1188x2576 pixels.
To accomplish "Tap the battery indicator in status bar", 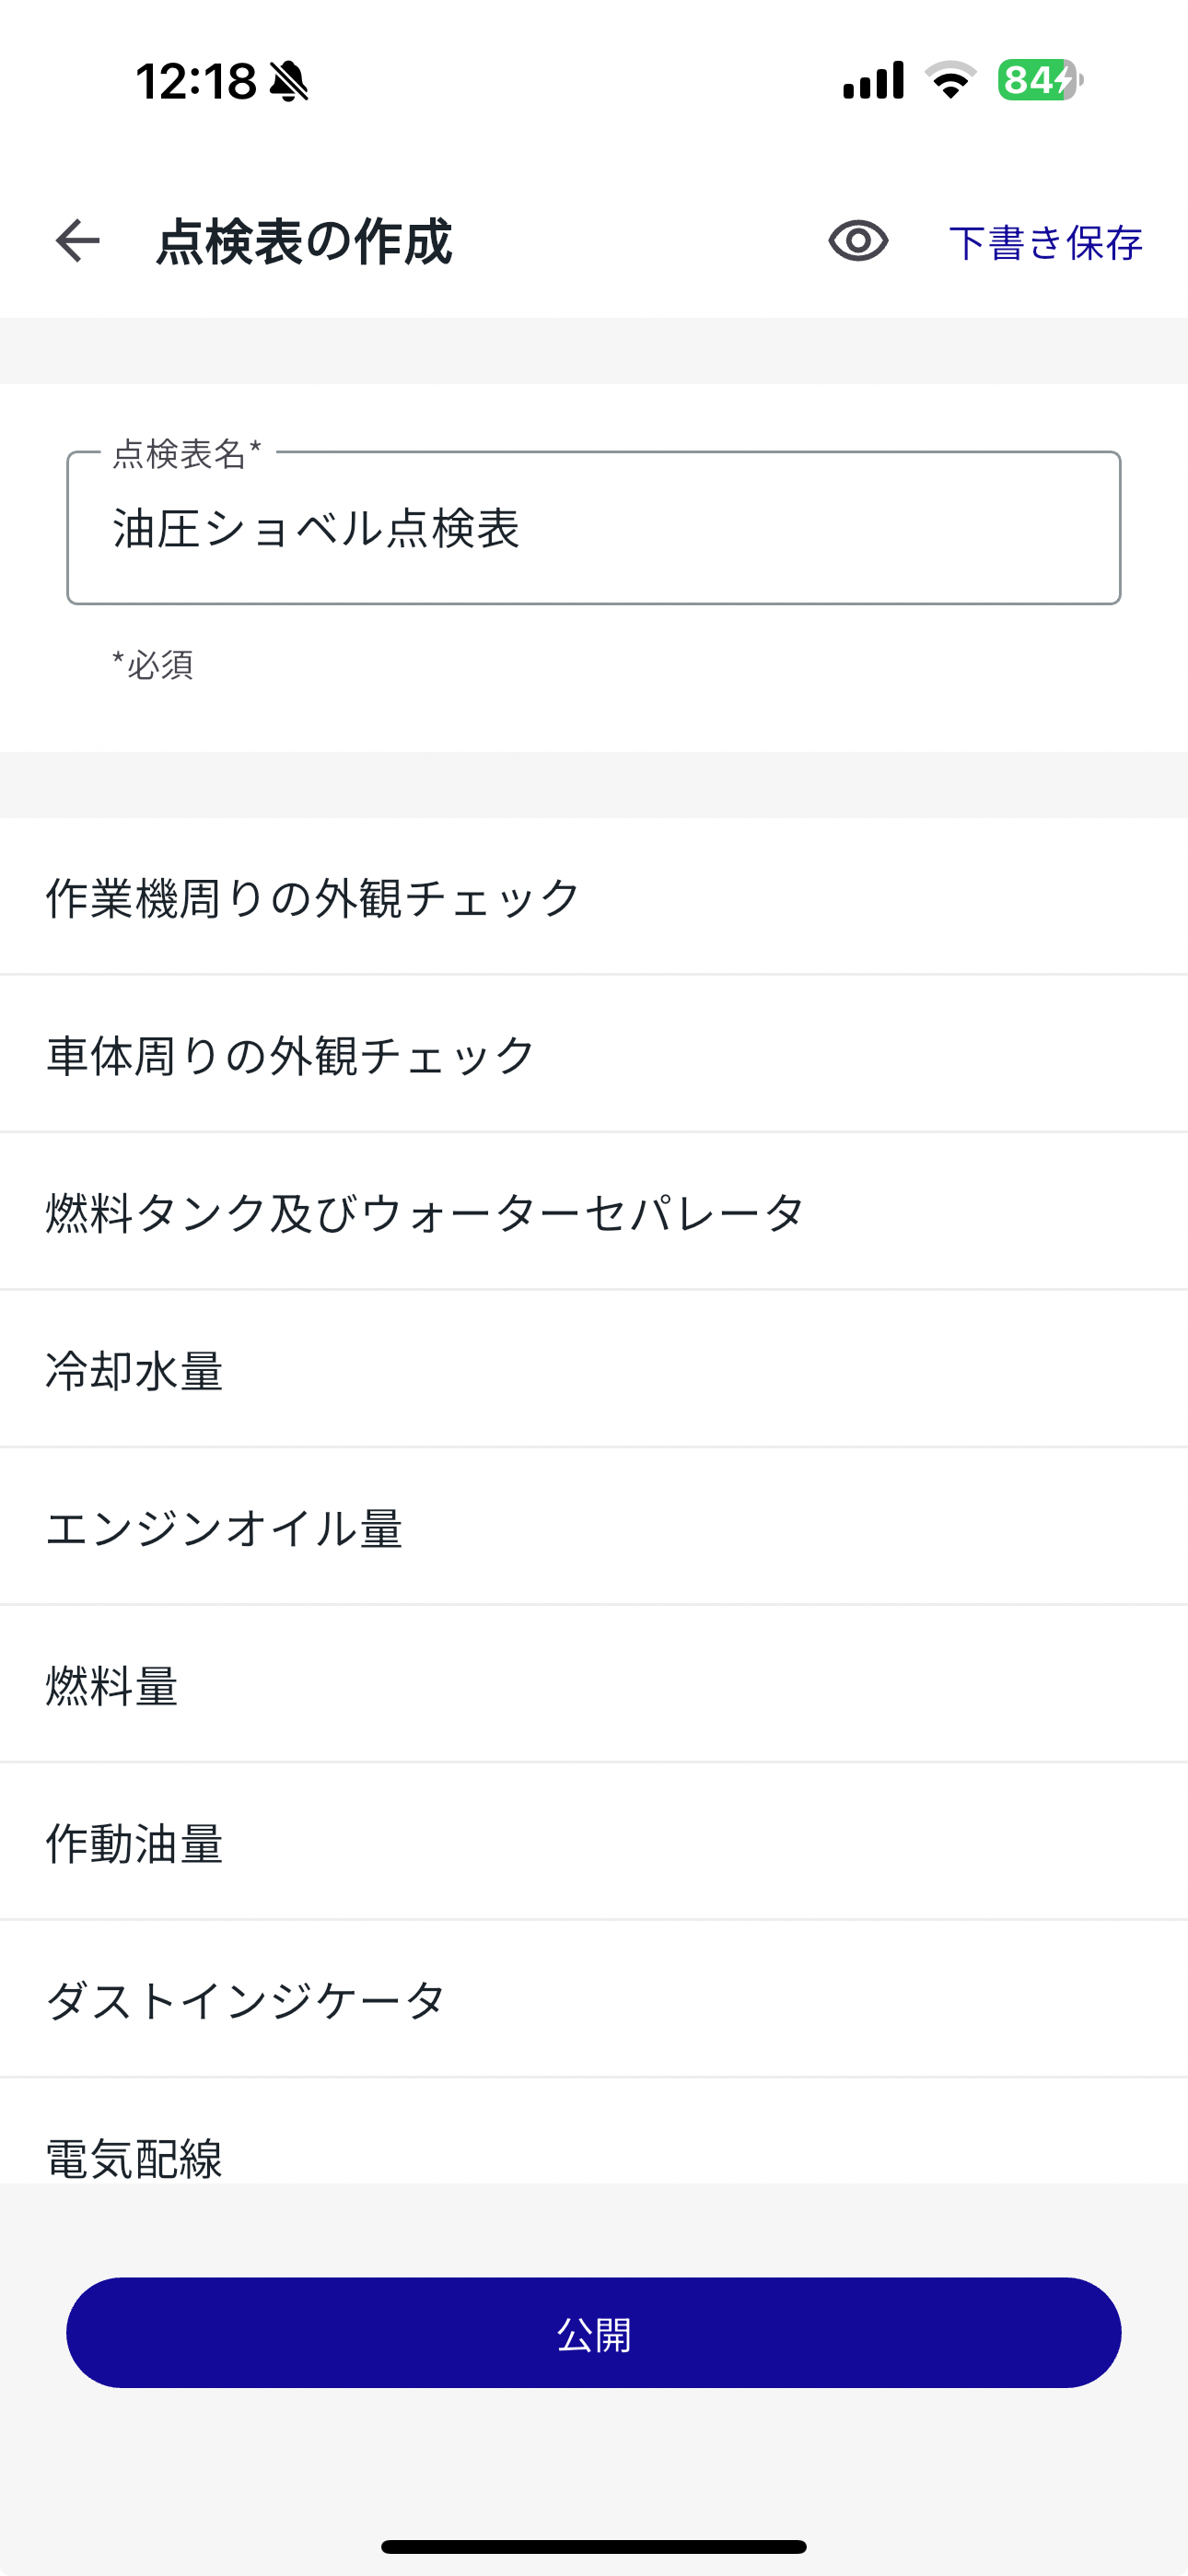I will pyautogui.click(x=1040, y=80).
